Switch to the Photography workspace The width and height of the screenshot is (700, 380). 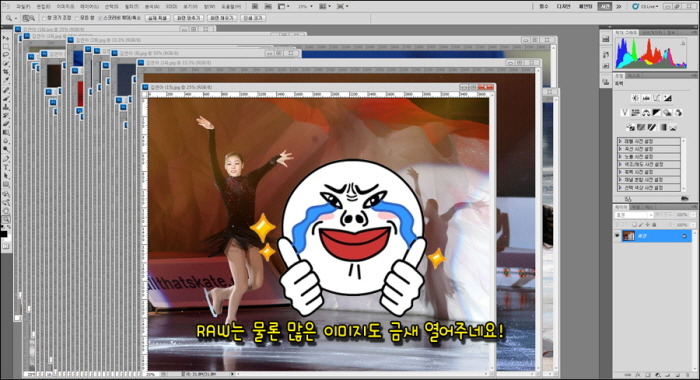point(604,6)
